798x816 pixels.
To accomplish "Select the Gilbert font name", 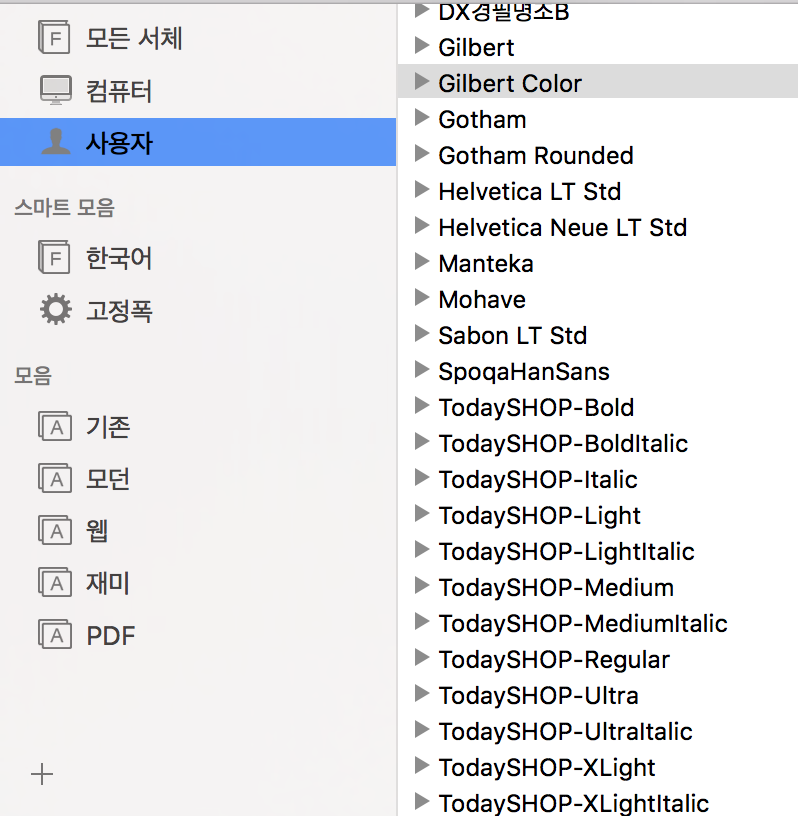I will [x=476, y=48].
